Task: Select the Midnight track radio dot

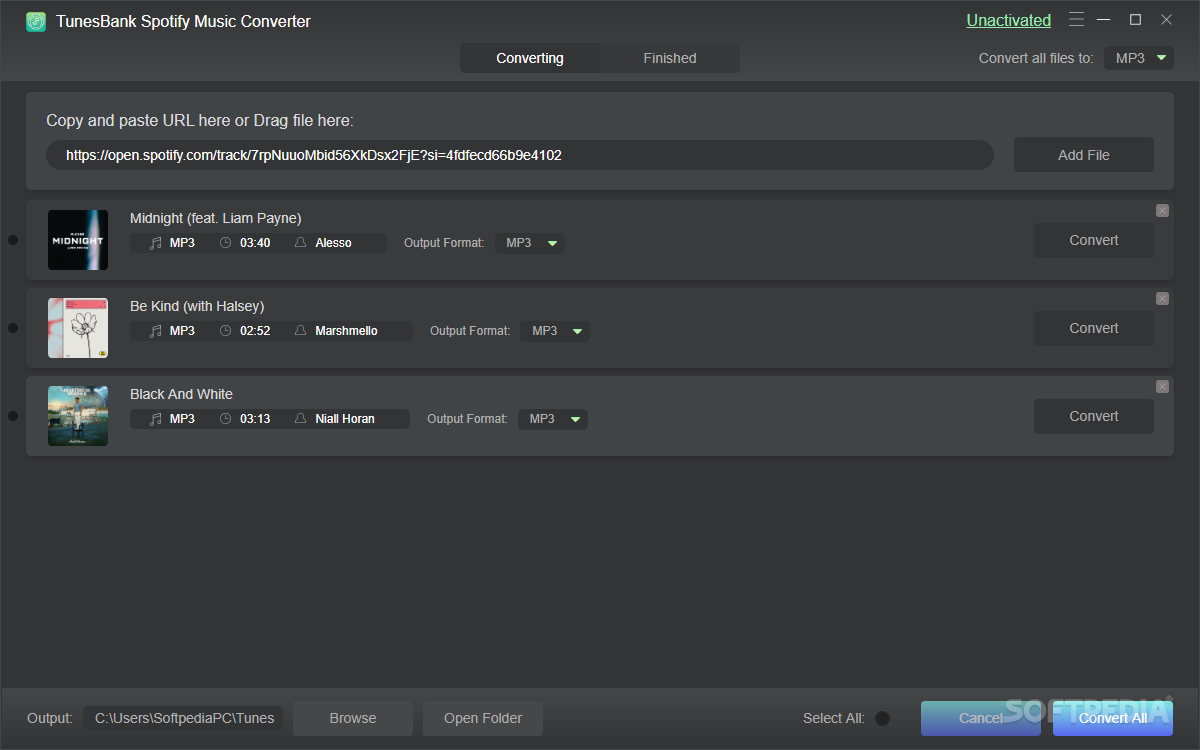Action: (13, 240)
